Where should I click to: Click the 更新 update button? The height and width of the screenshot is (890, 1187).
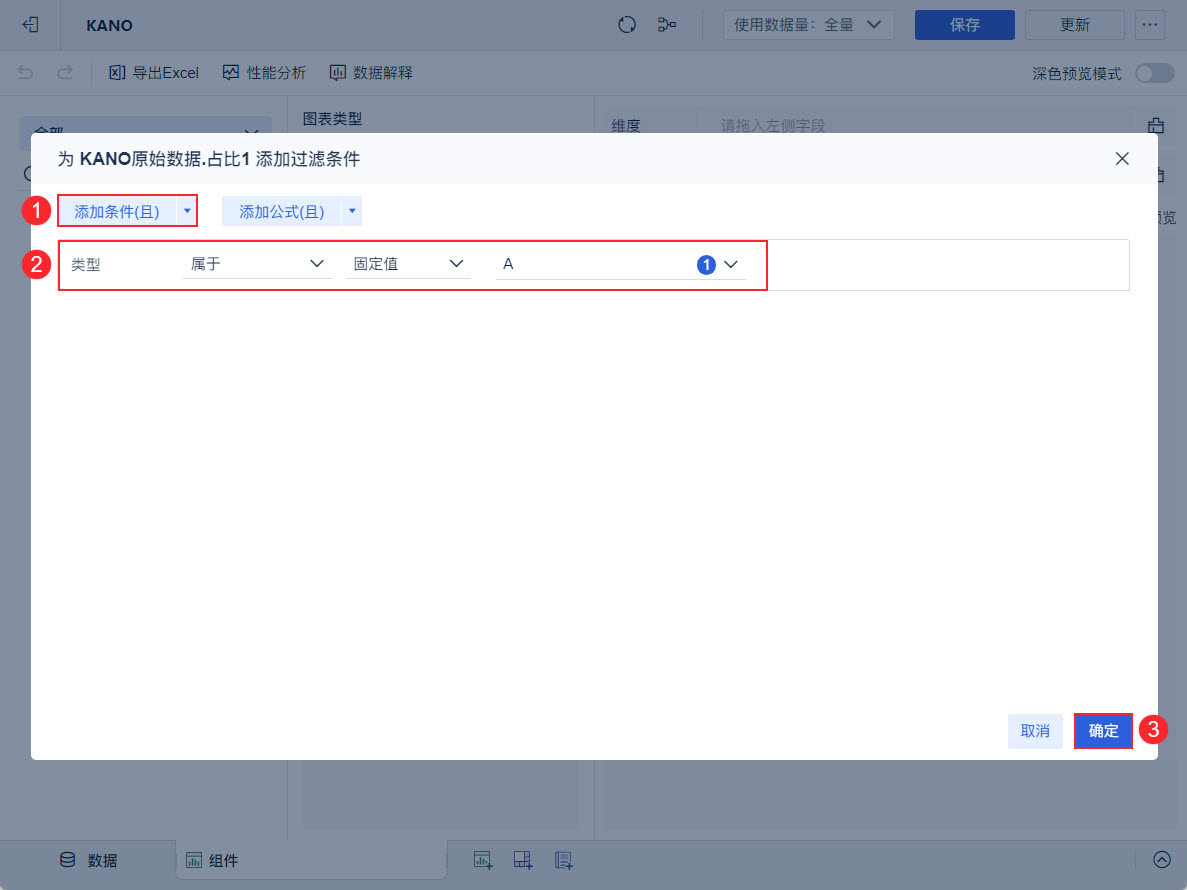coord(1074,25)
